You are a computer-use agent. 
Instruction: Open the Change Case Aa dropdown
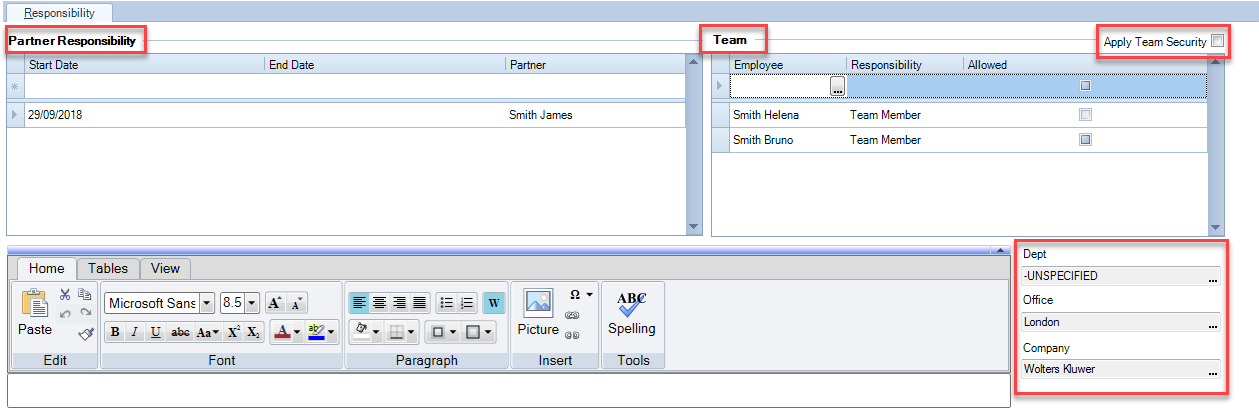(208, 332)
